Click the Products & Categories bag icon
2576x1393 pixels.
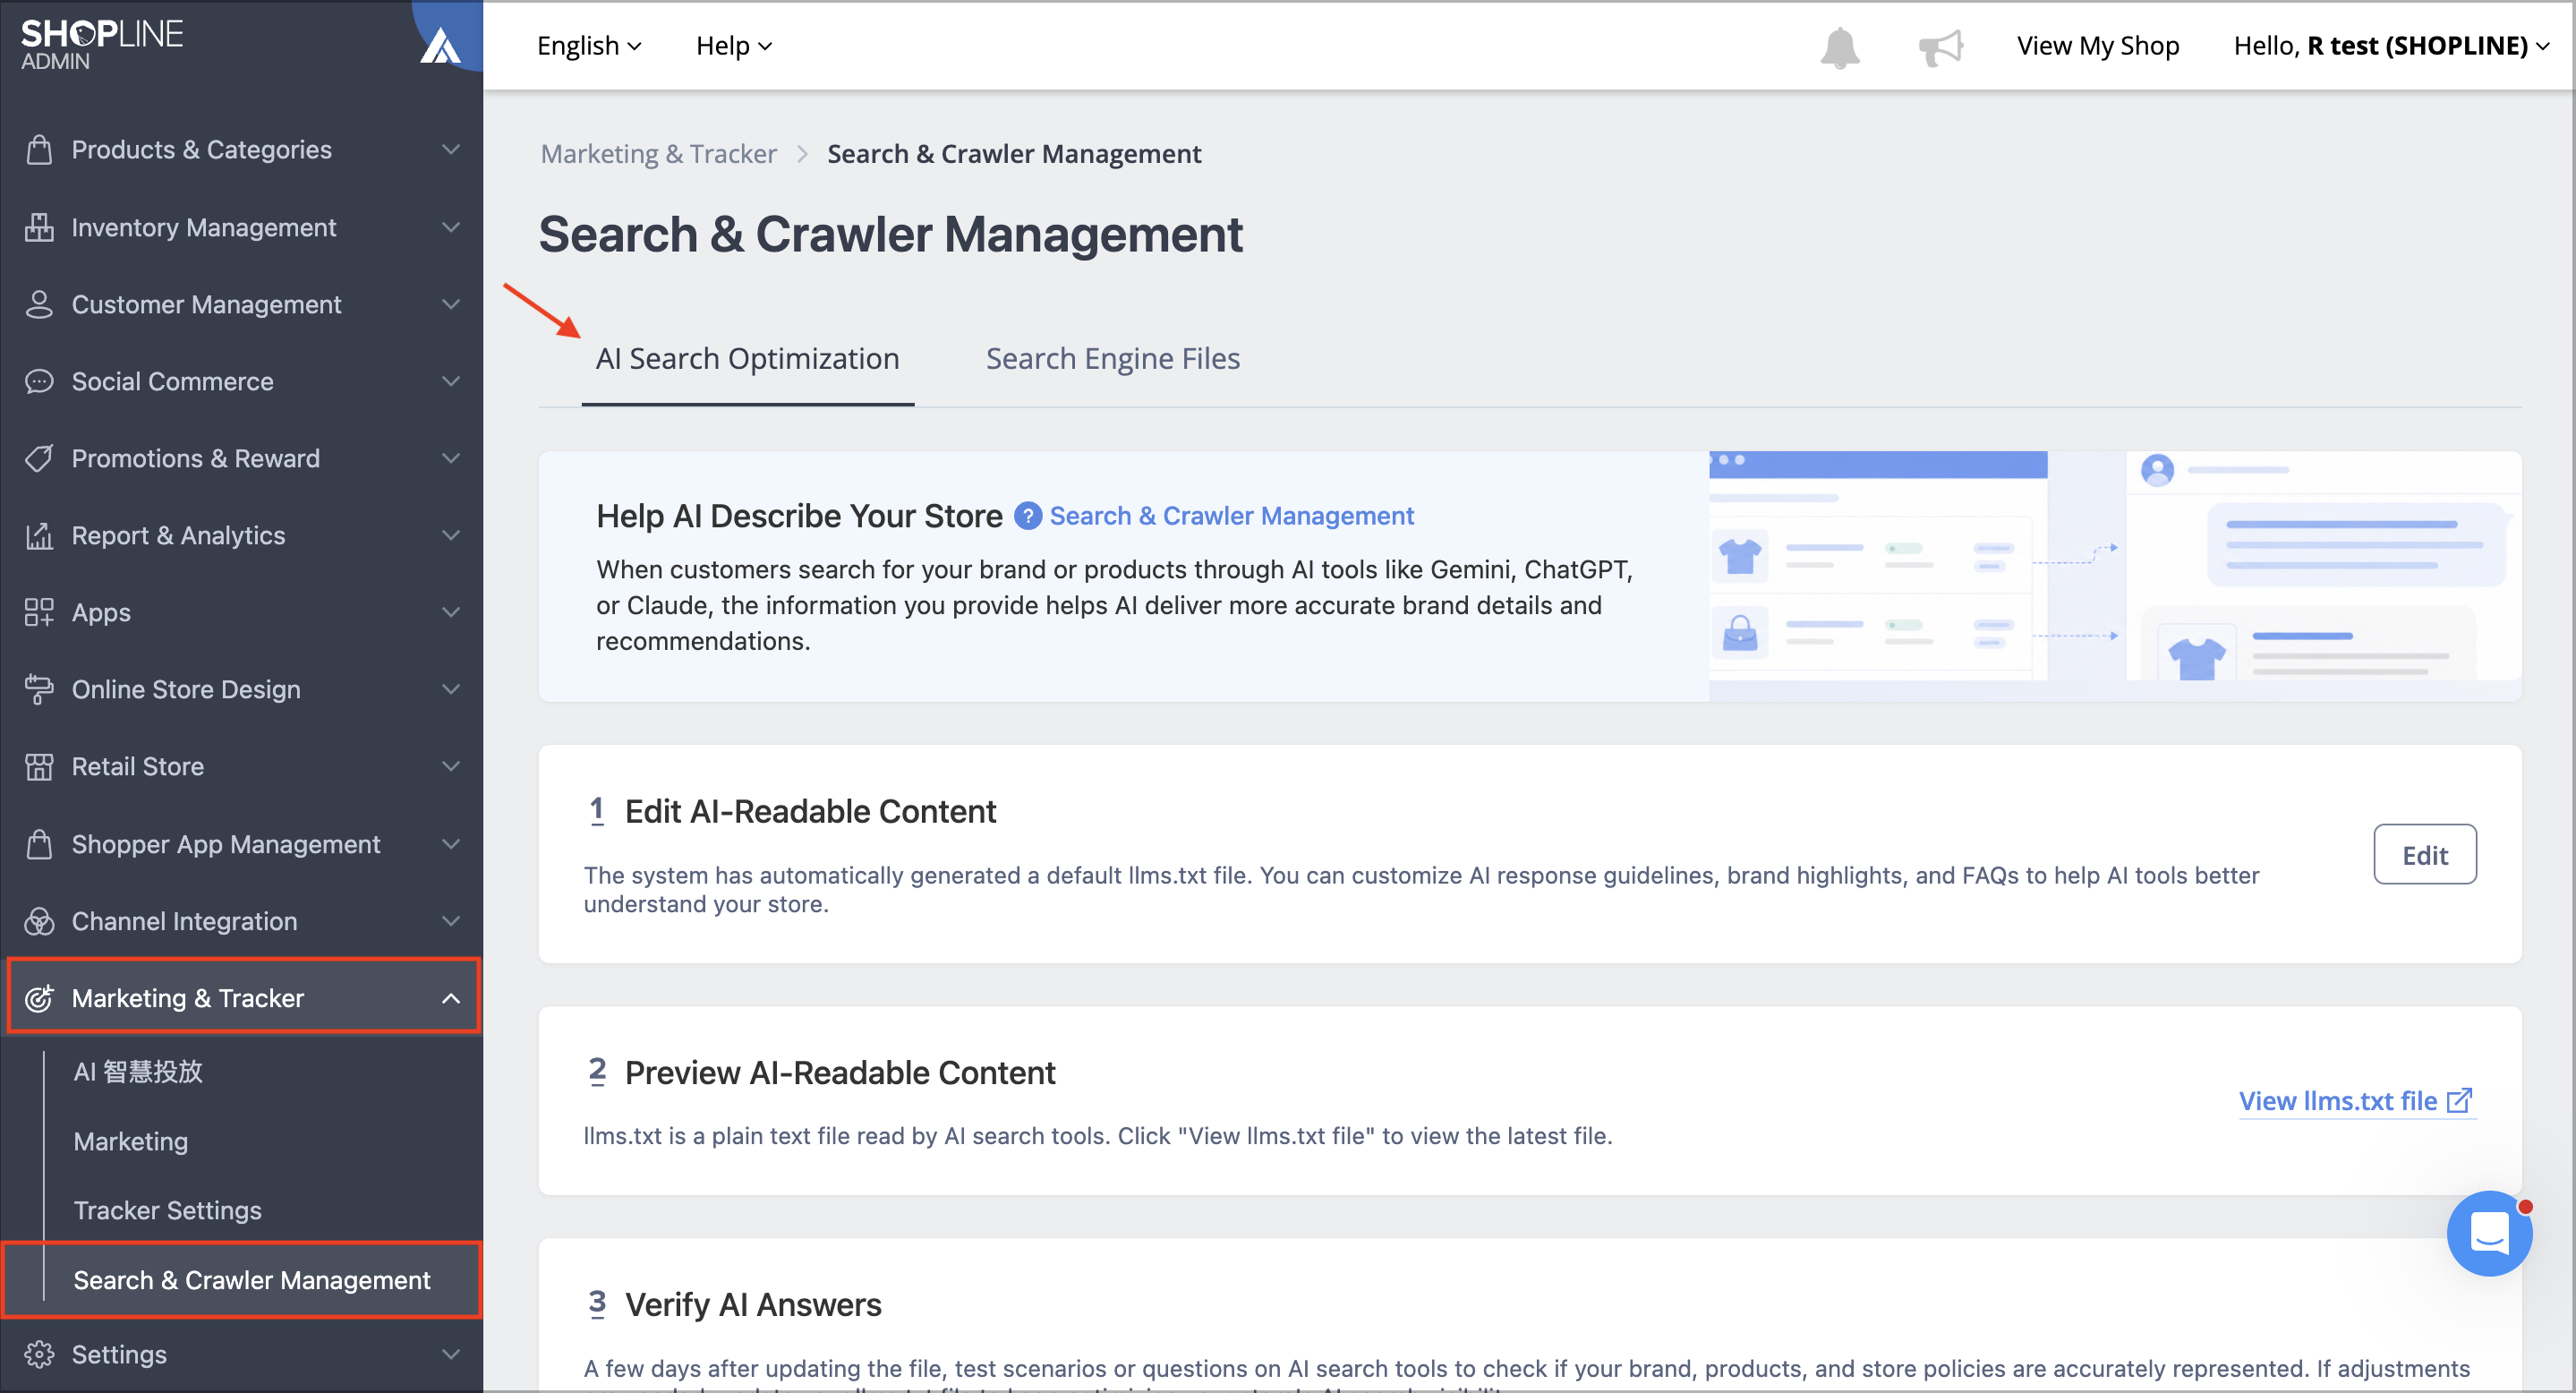39,150
